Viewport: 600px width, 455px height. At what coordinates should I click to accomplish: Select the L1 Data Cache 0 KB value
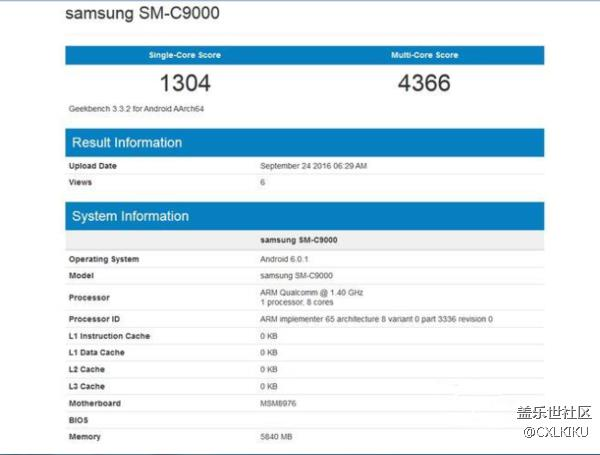click(x=269, y=352)
